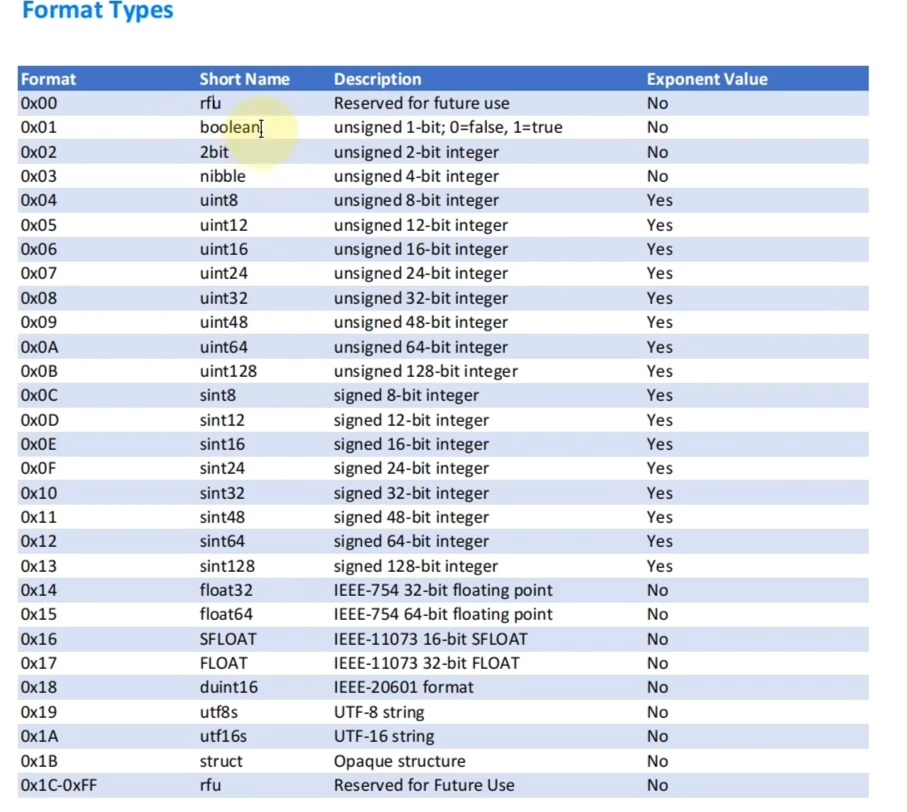The height and width of the screenshot is (812, 907).
Task: Click the 'Format Types' heading
Action: (x=97, y=11)
